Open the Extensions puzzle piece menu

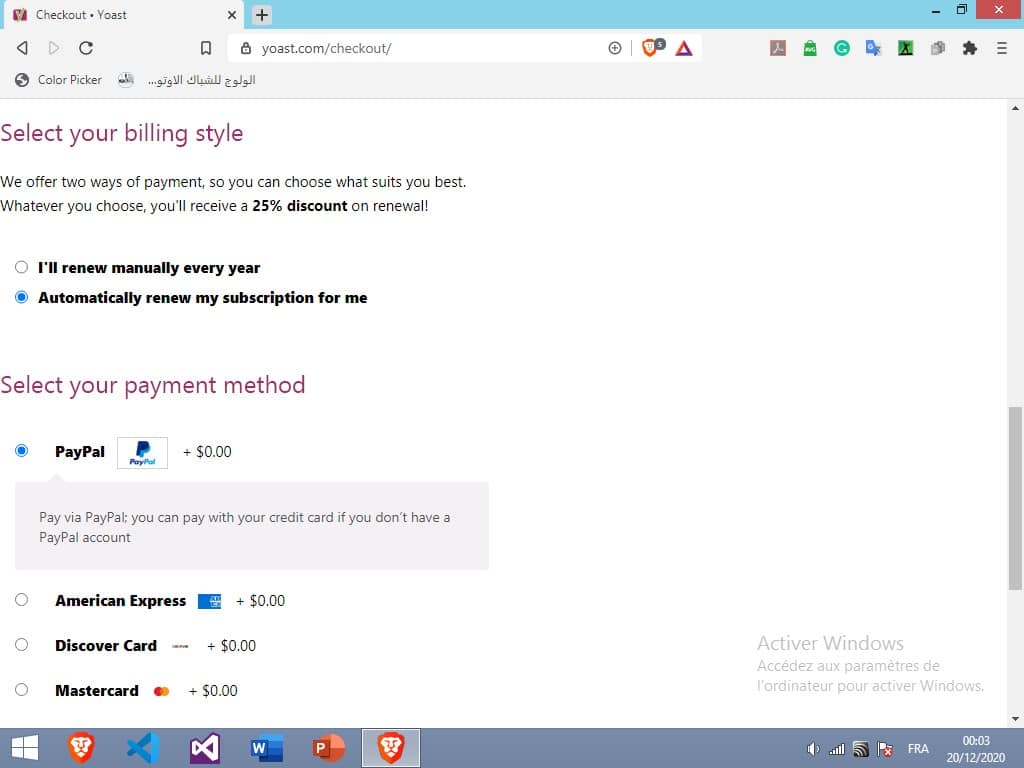coord(970,48)
